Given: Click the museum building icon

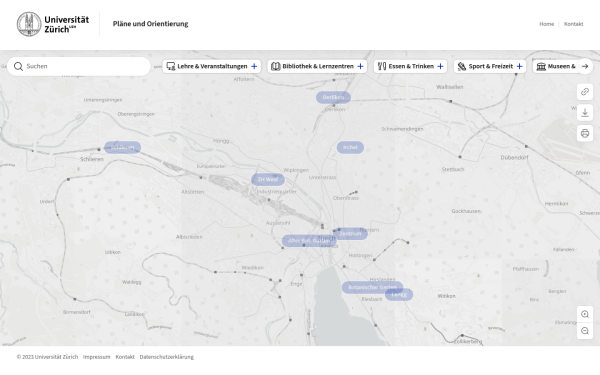Looking at the screenshot, I should tap(541, 67).
